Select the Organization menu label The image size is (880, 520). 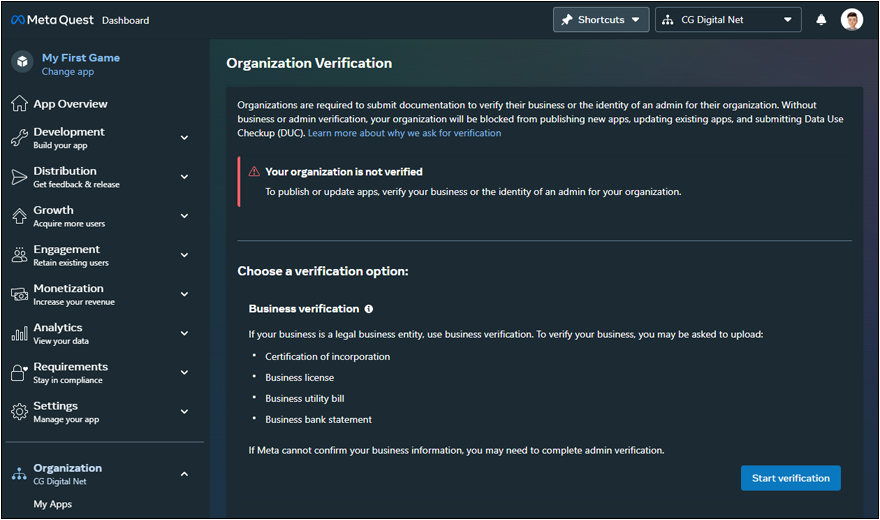click(67, 468)
